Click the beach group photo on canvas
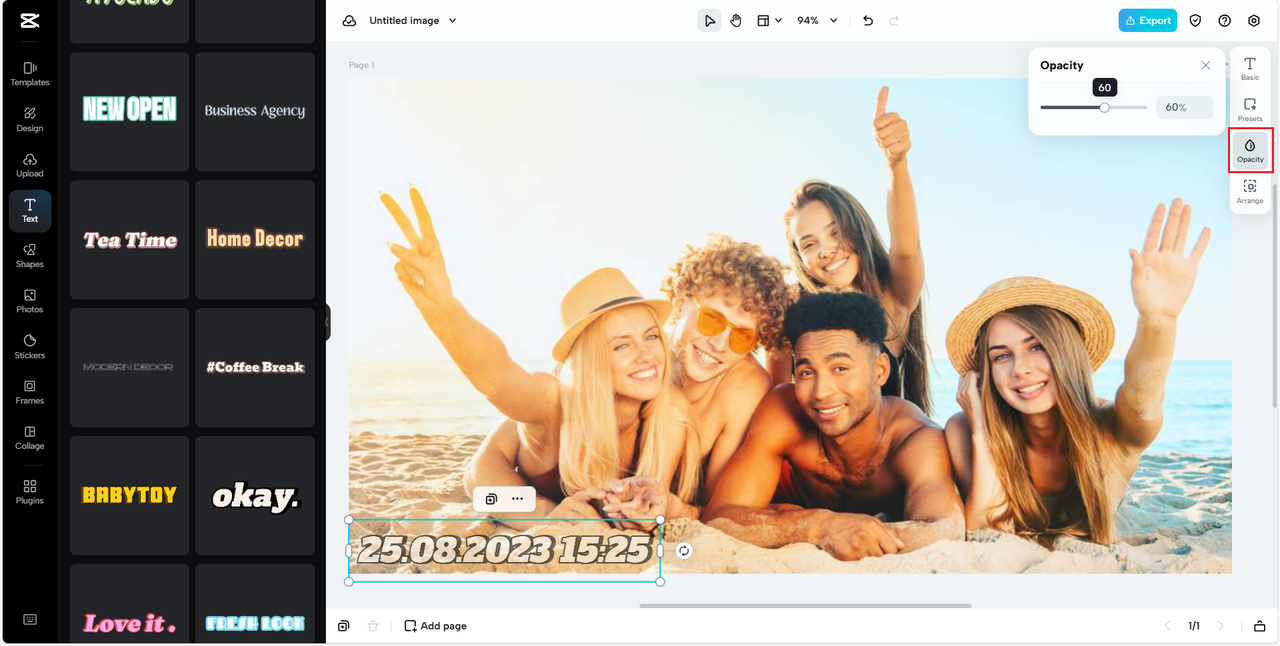The height and width of the screenshot is (646, 1280). point(790,326)
